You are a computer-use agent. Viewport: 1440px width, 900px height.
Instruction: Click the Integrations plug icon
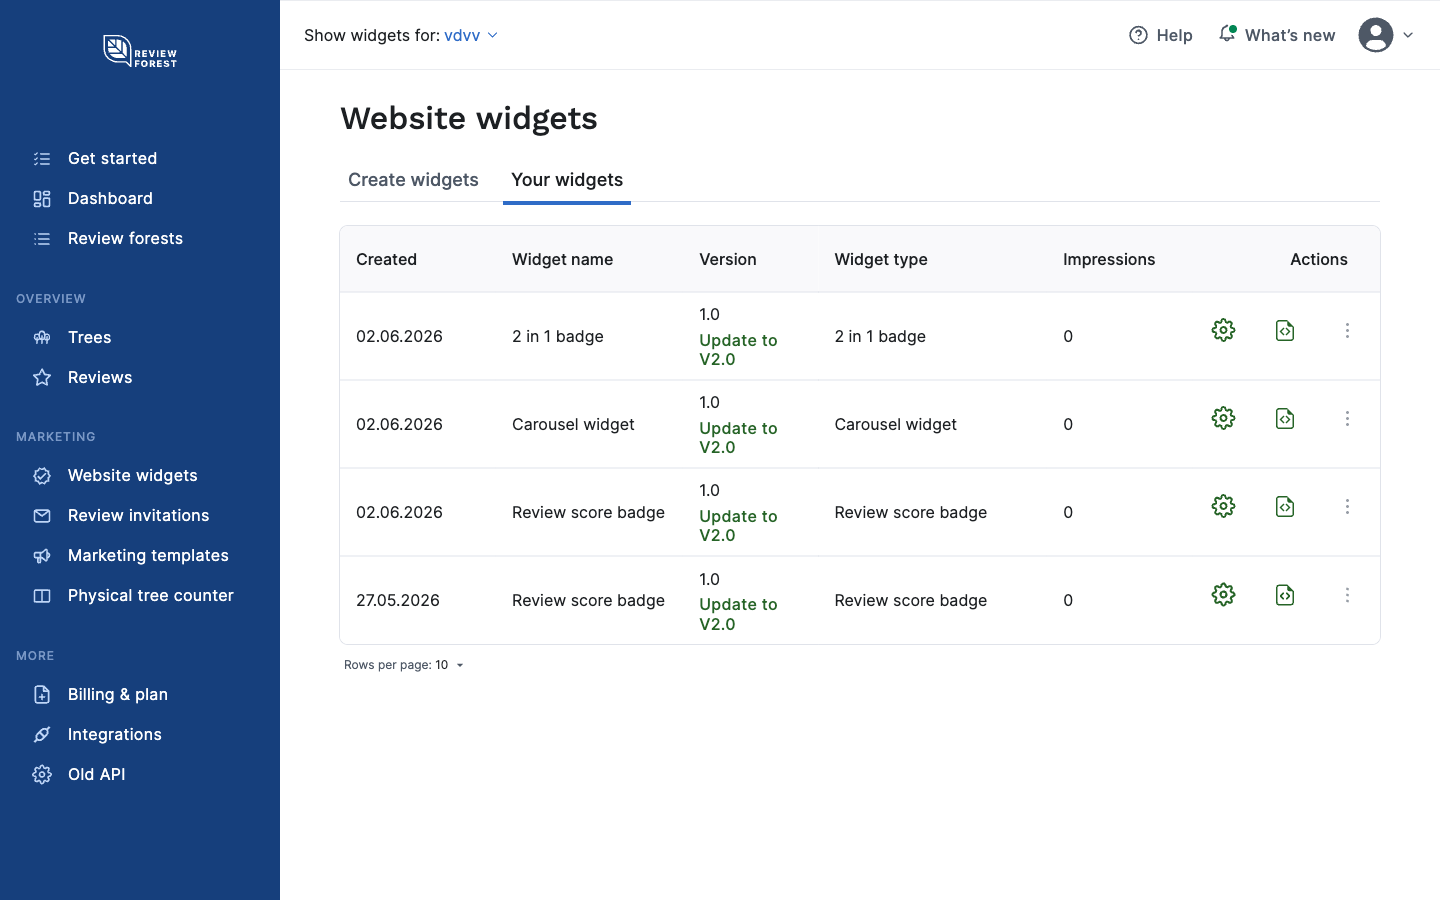pos(42,735)
